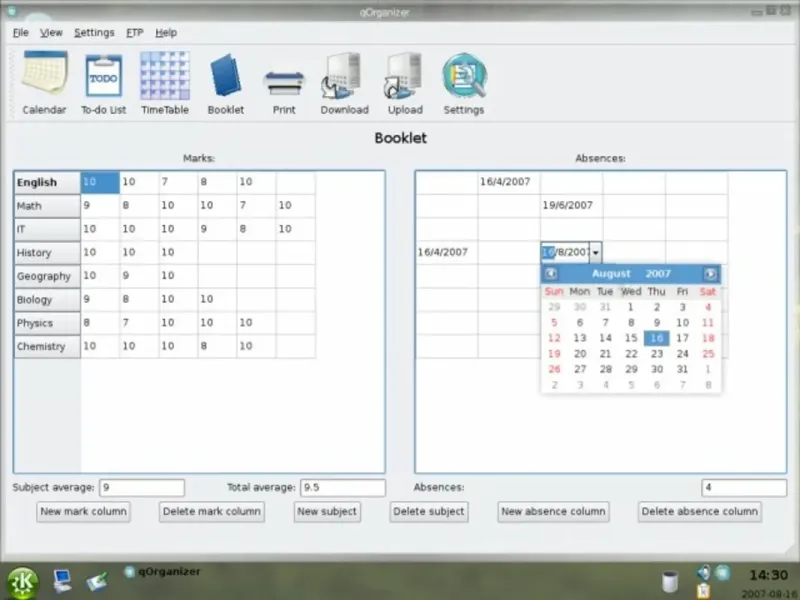Select the IT subject row header

(x=47, y=230)
